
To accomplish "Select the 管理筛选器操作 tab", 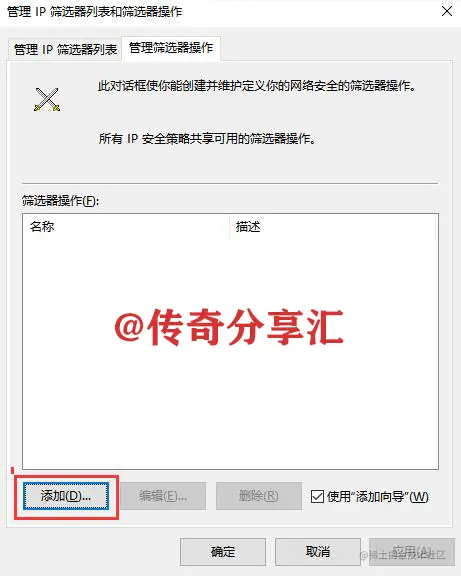I will [x=171, y=48].
